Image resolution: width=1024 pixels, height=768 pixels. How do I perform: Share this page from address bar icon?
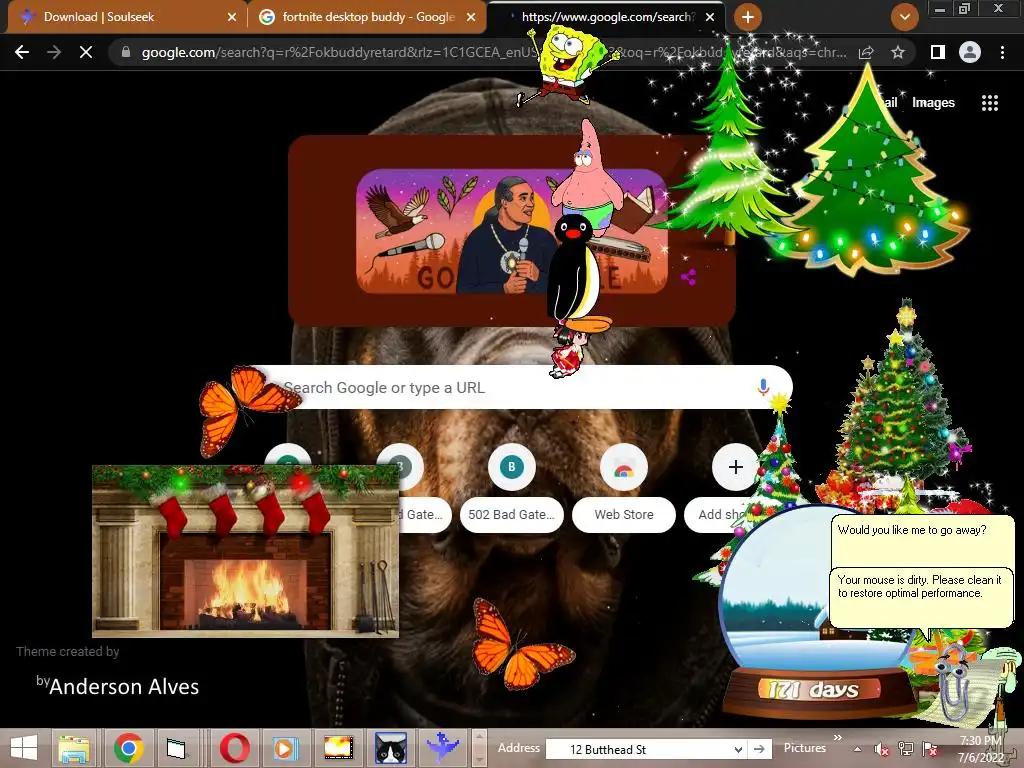pos(866,52)
